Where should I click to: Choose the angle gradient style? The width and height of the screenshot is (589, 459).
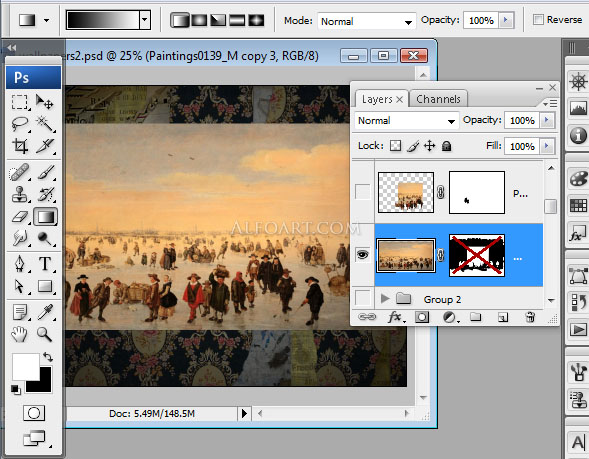(x=218, y=20)
